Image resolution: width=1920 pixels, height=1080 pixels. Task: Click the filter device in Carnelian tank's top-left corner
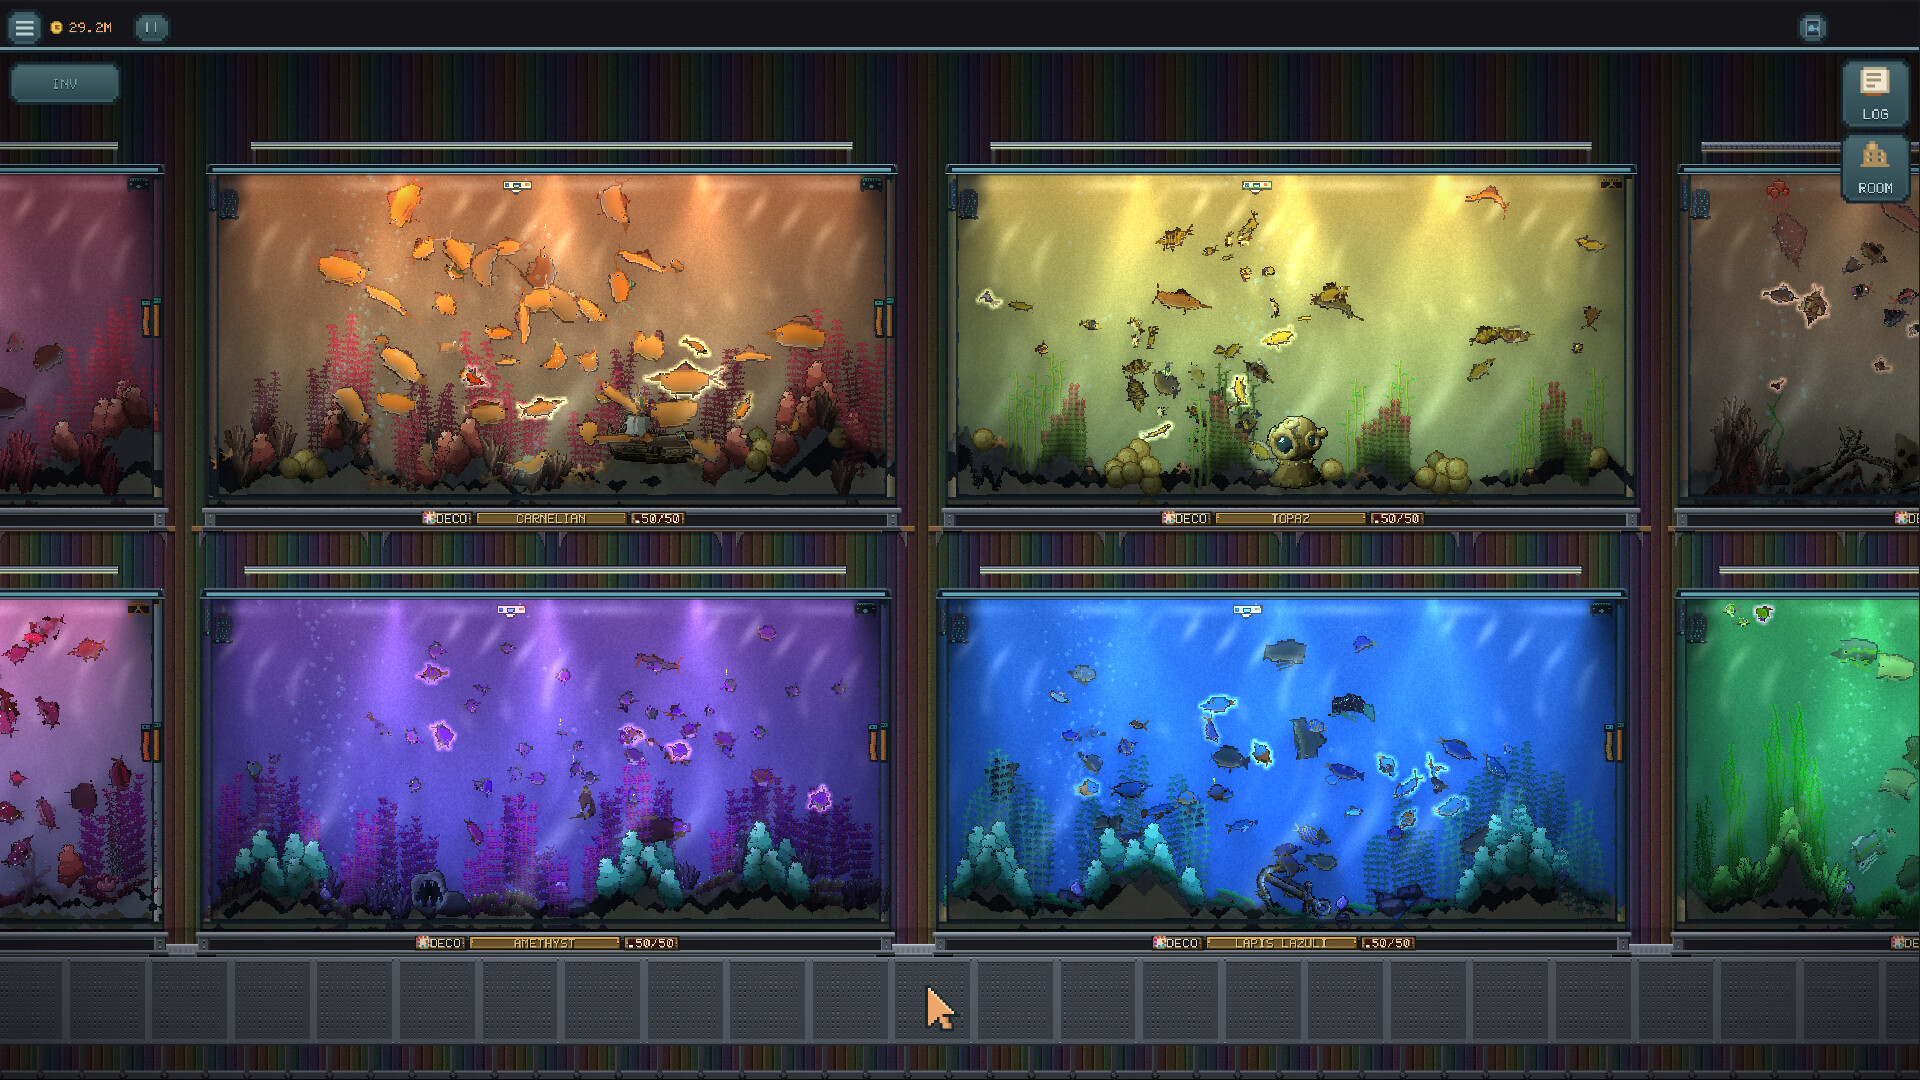227,203
